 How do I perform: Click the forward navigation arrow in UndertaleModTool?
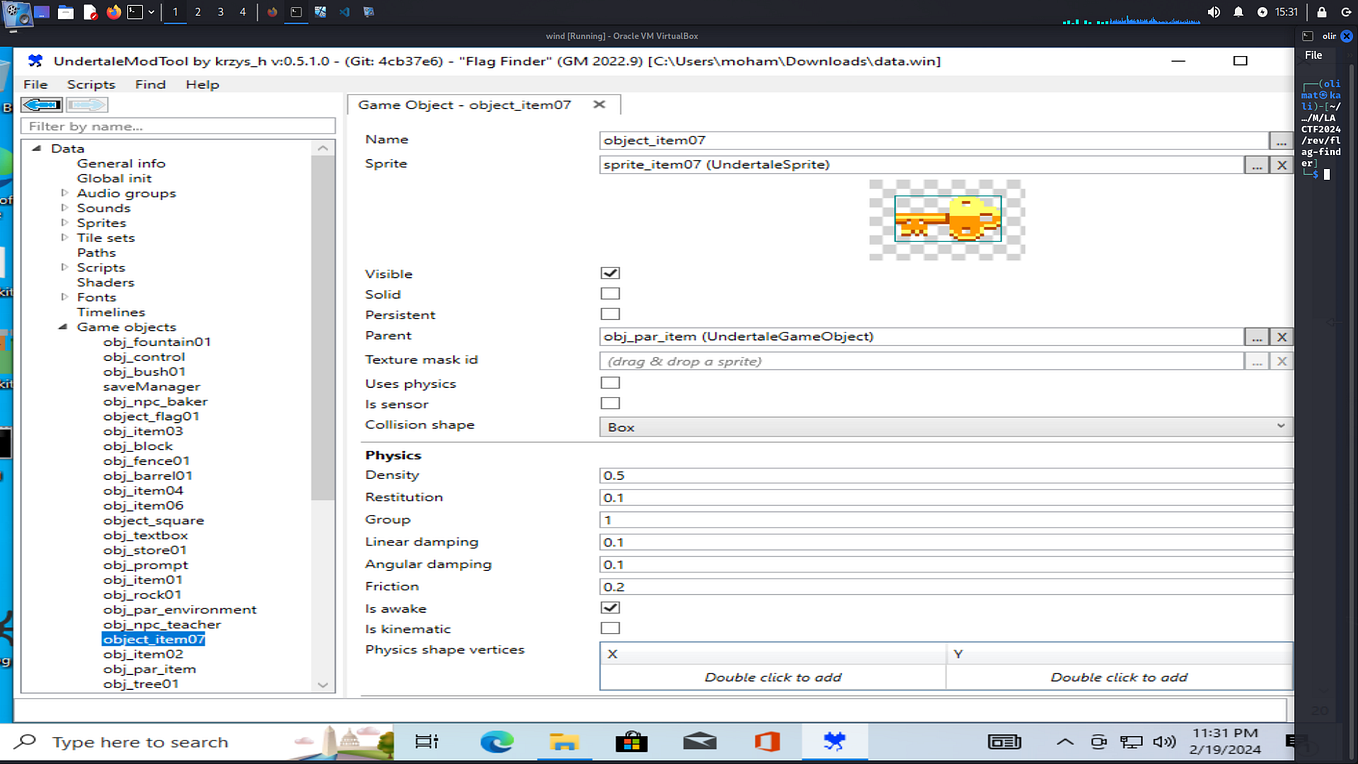[87, 104]
